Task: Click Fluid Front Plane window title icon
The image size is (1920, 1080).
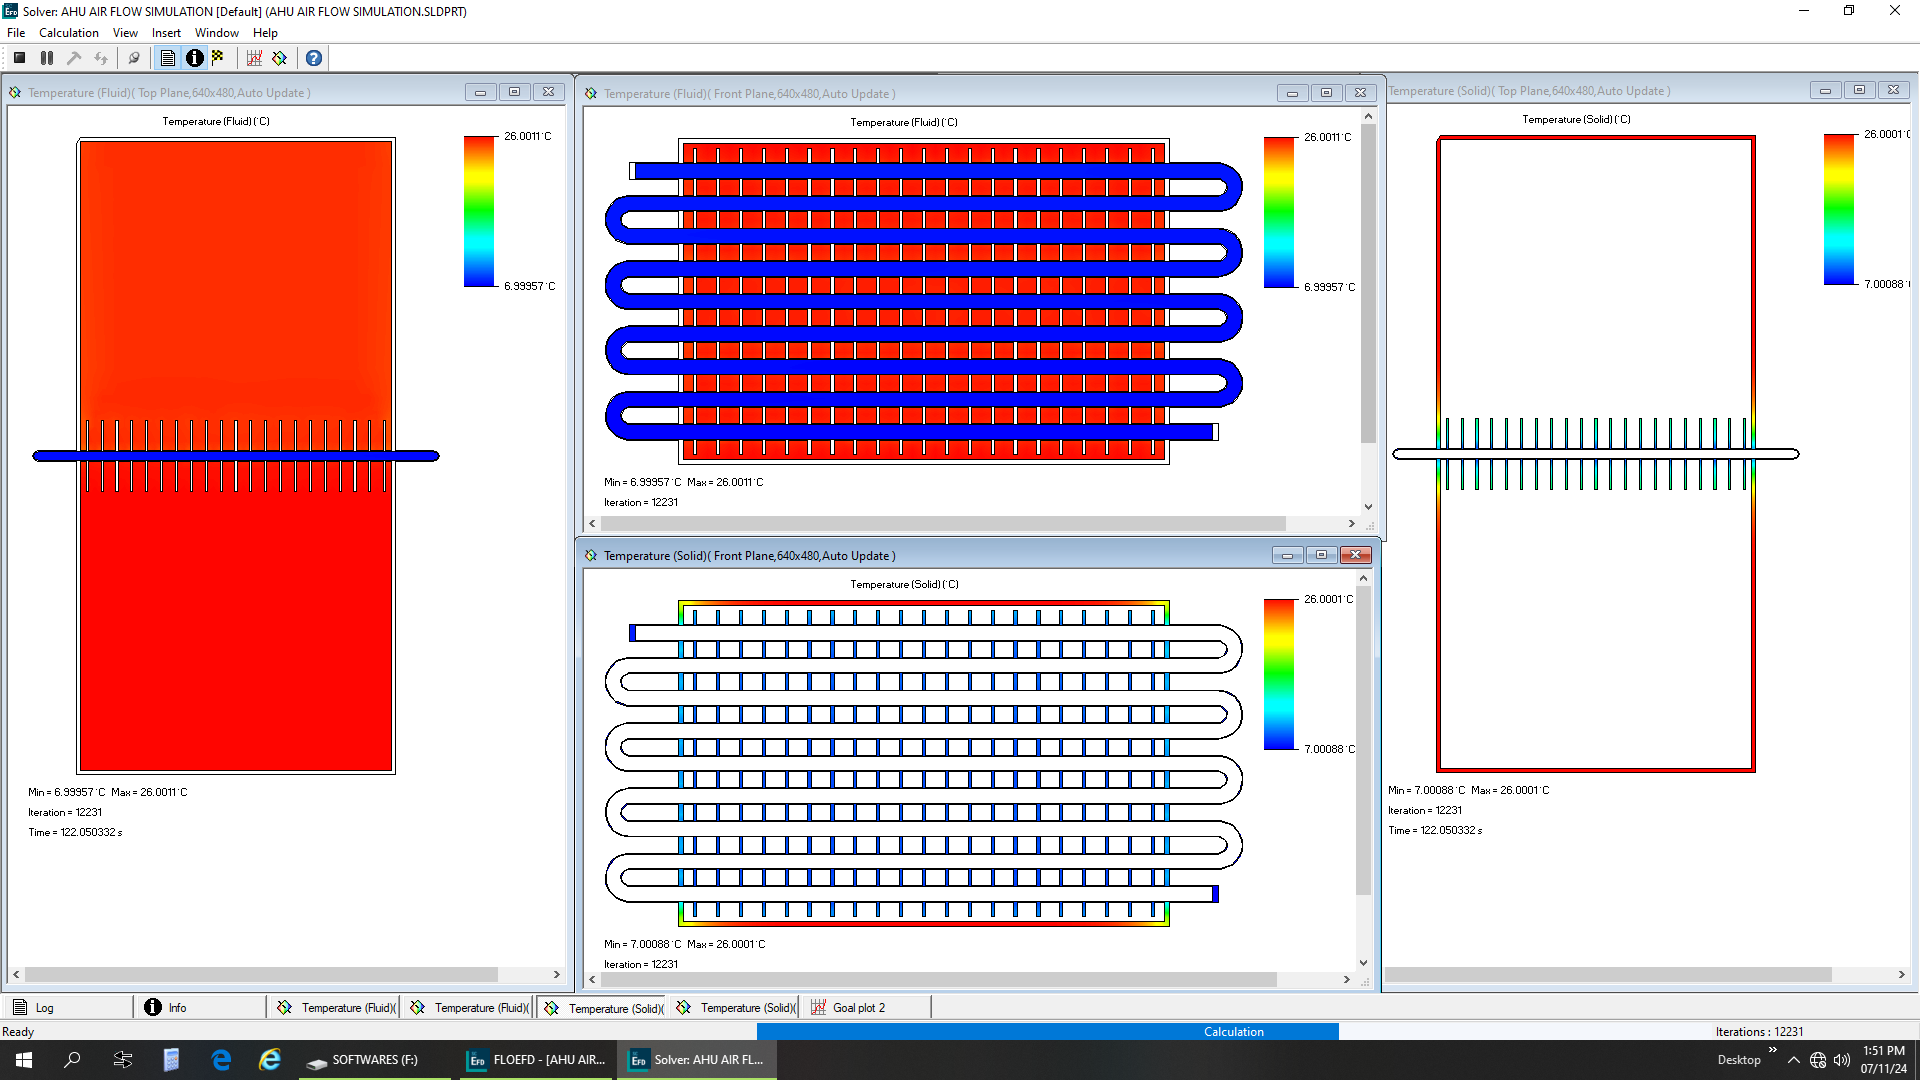Action: 591,94
